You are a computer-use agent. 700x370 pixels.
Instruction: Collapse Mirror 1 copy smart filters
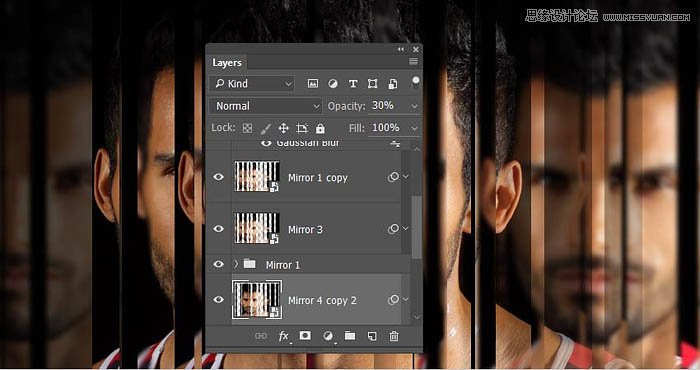click(x=405, y=177)
